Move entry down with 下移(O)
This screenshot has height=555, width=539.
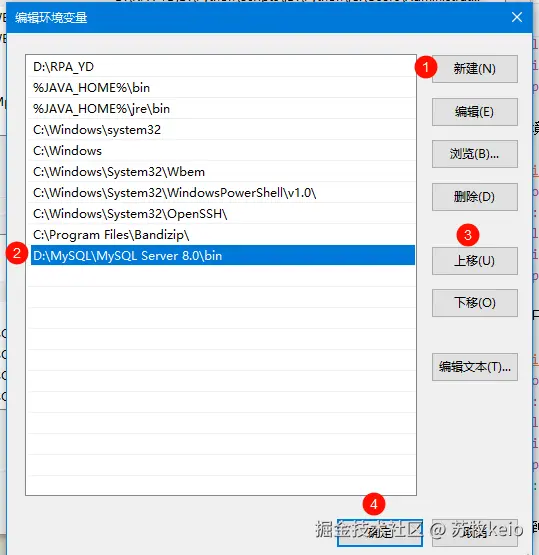click(475, 303)
